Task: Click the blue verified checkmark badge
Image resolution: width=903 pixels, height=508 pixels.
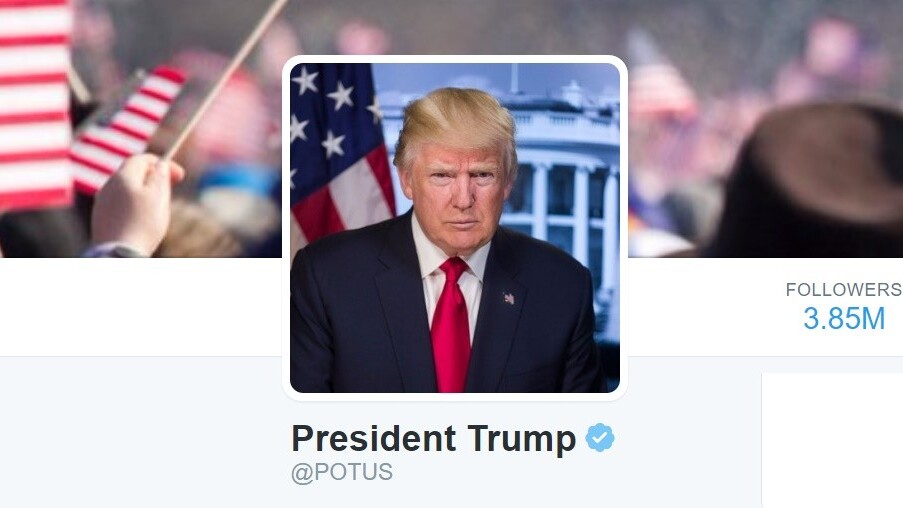Action: tap(600, 438)
